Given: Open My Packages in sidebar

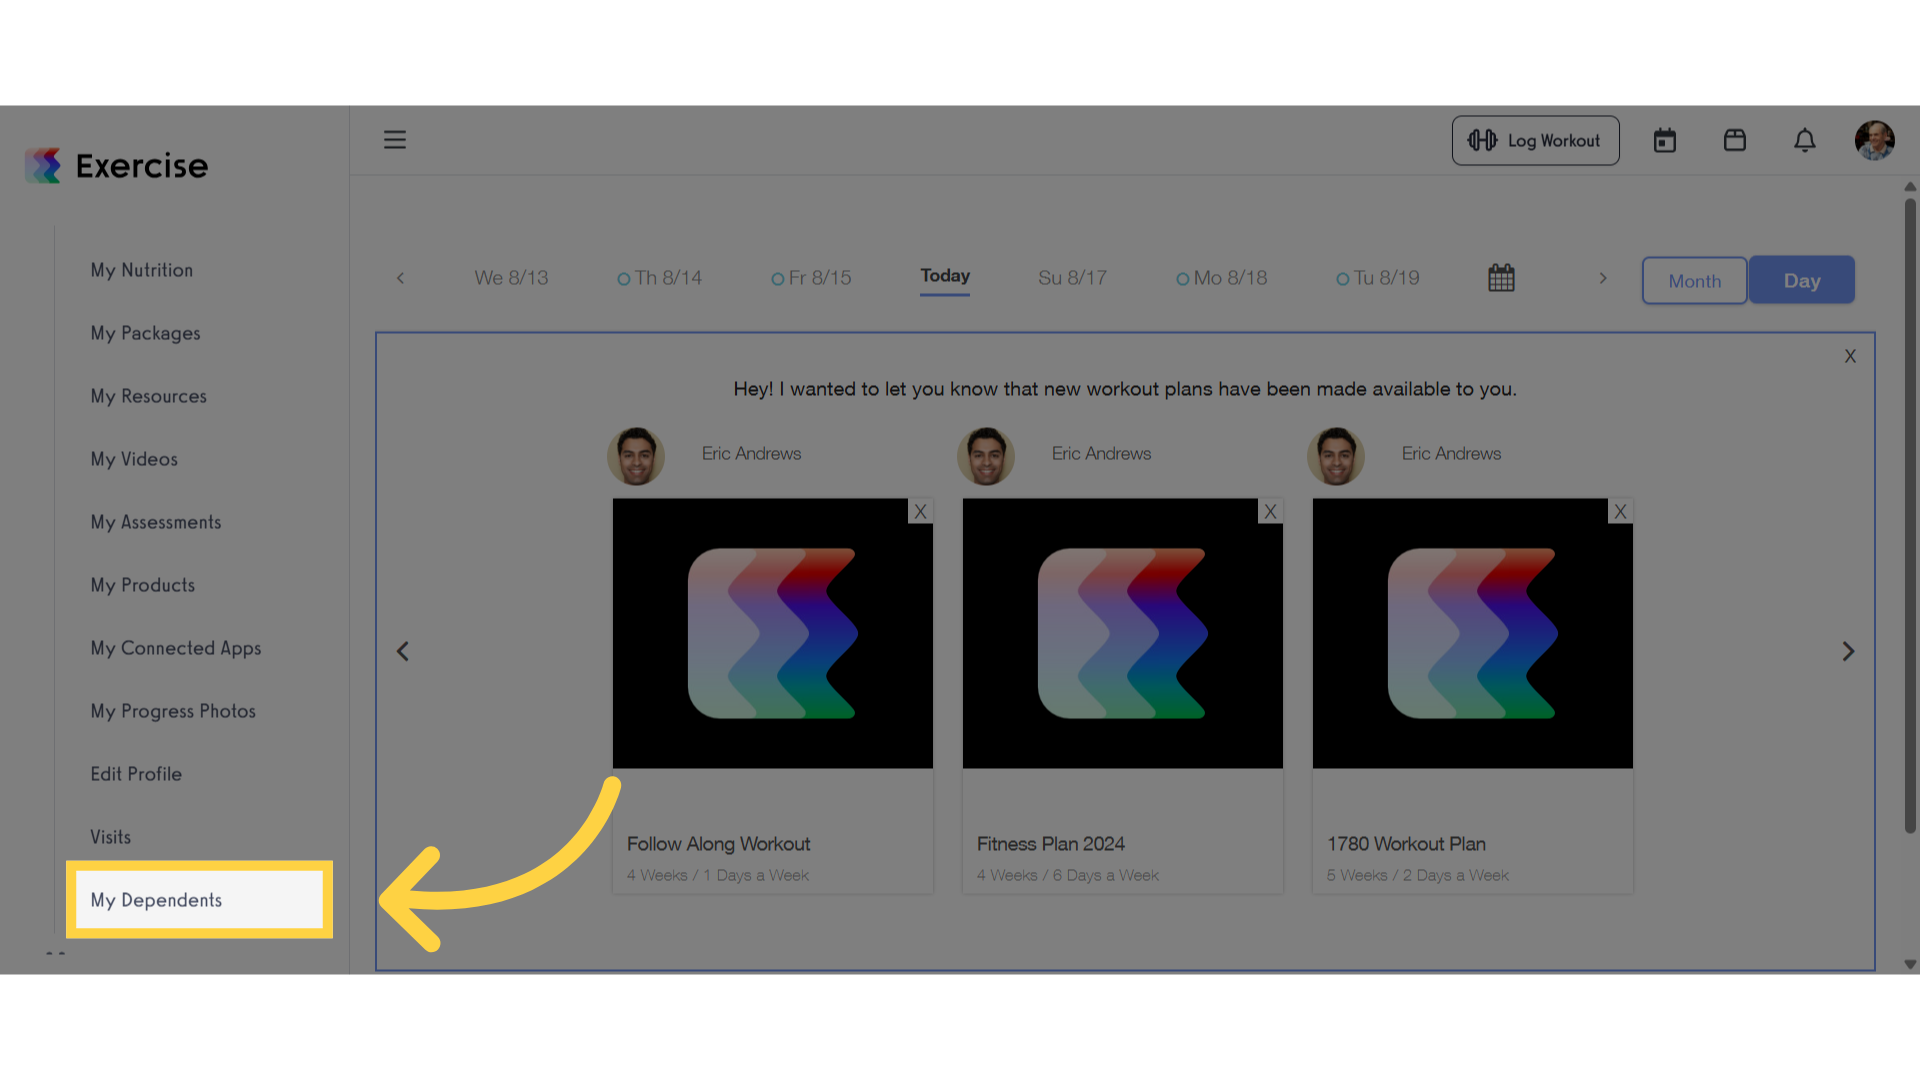Looking at the screenshot, I should [x=145, y=334].
